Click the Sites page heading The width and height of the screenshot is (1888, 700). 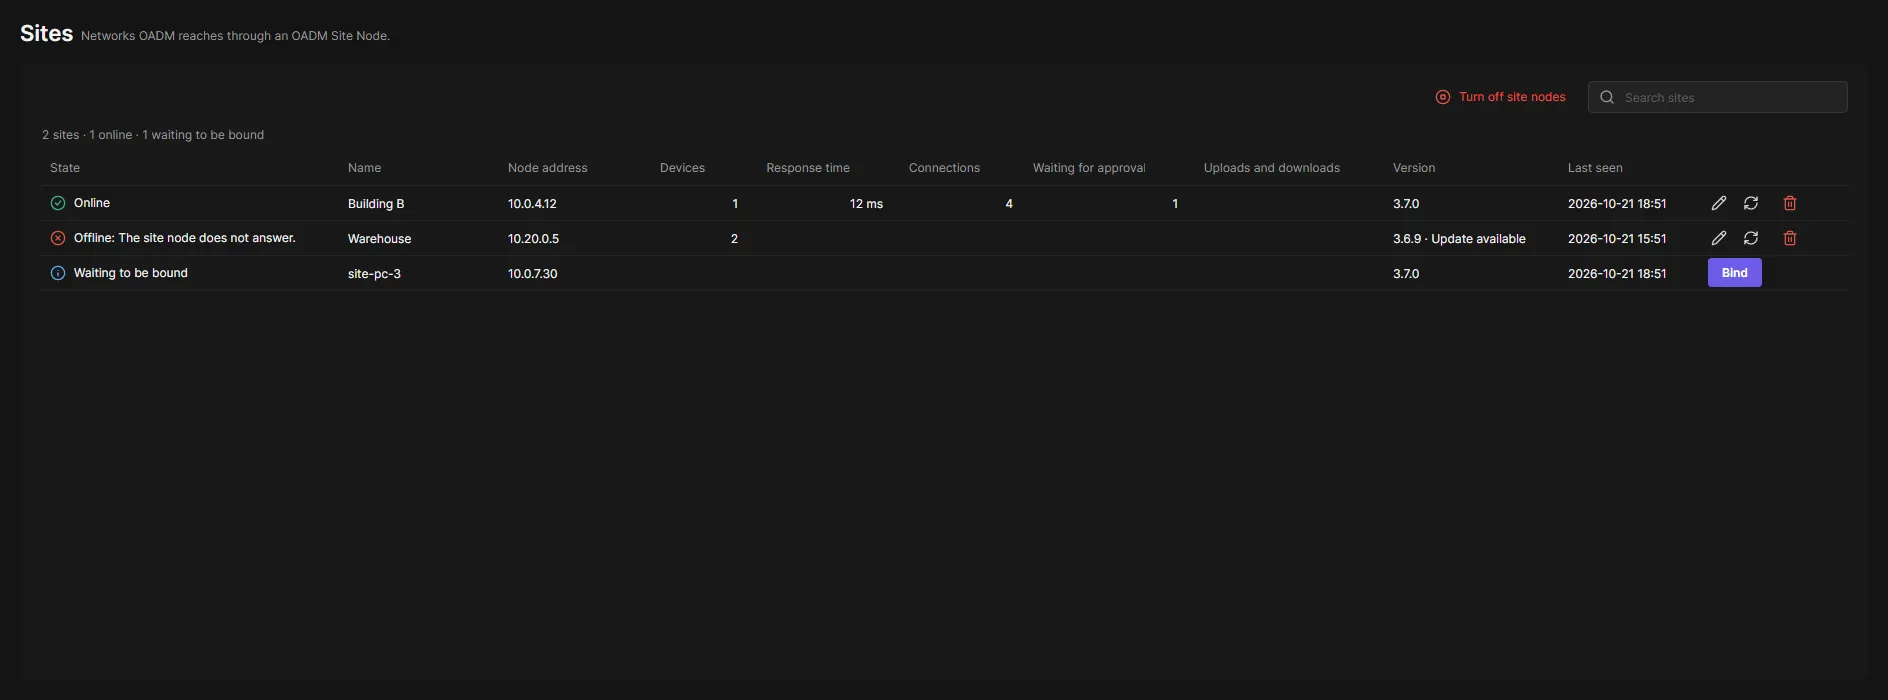coord(47,33)
